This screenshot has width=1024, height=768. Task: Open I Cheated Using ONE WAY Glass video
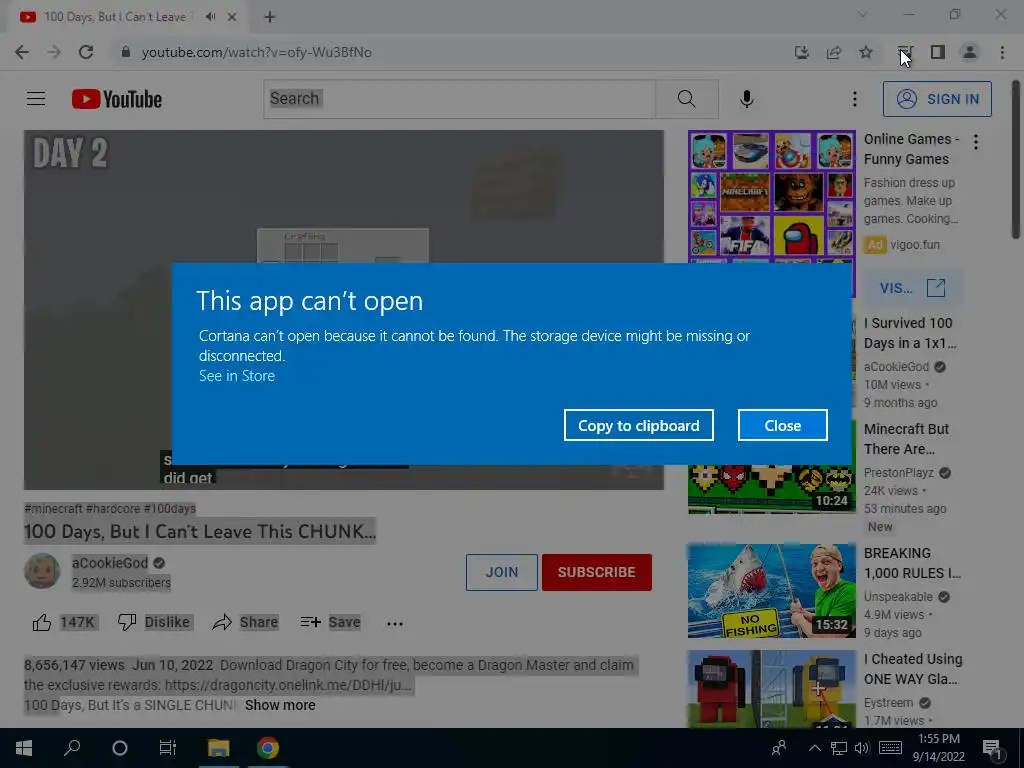pos(913,669)
